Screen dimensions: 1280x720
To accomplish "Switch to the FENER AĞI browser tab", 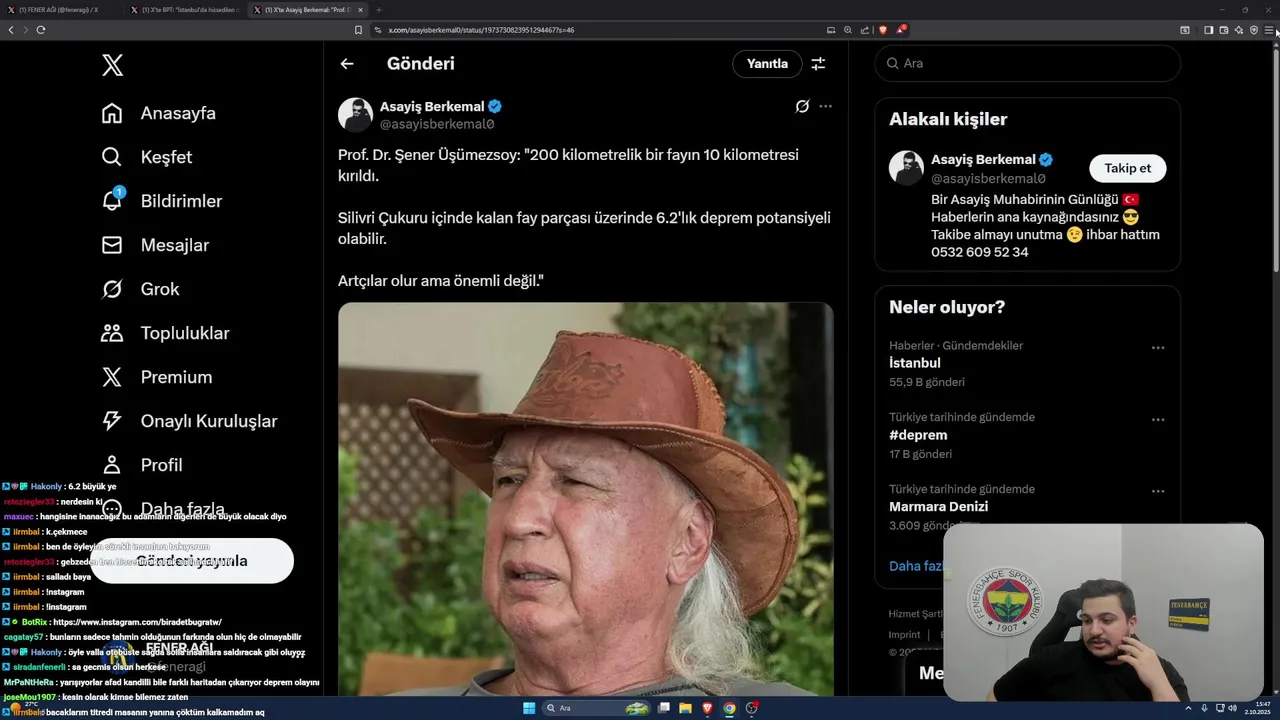I will [60, 10].
